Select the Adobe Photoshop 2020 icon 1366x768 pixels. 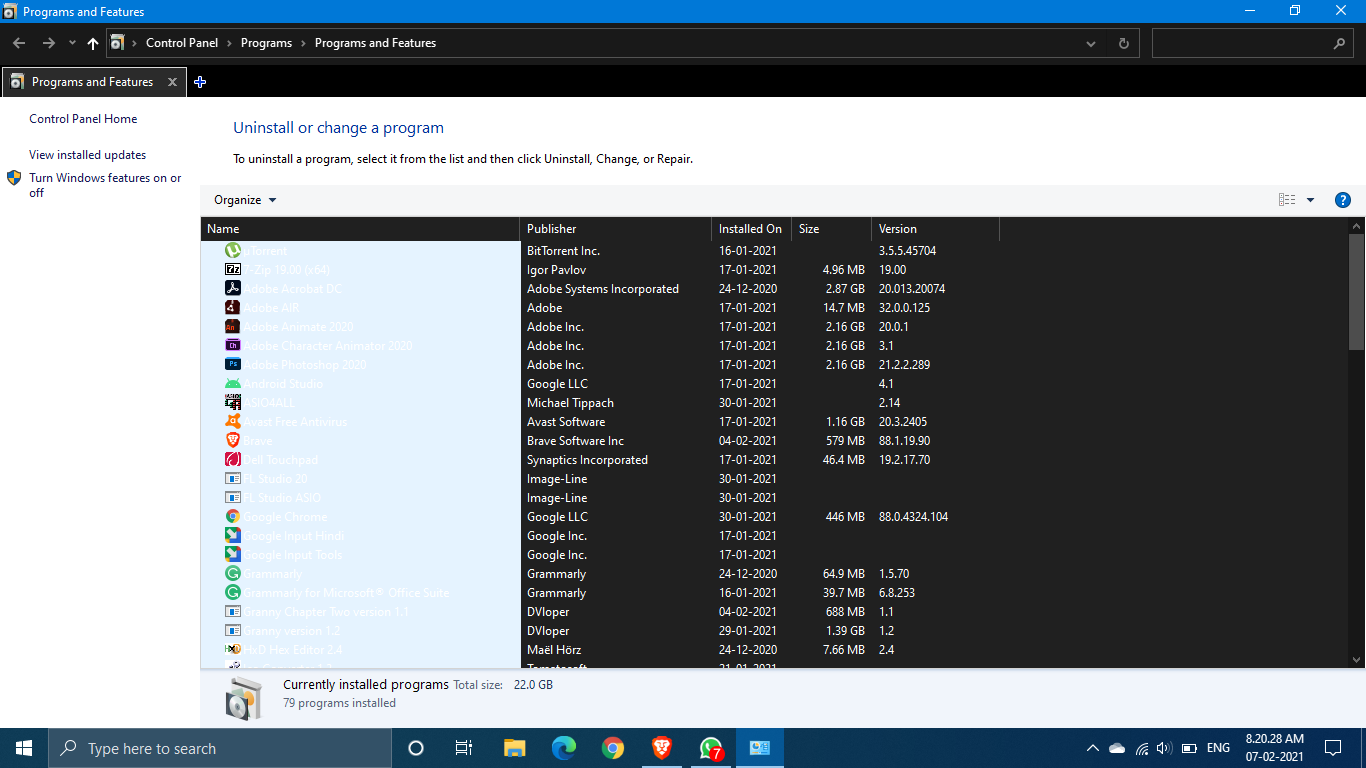[233, 365]
